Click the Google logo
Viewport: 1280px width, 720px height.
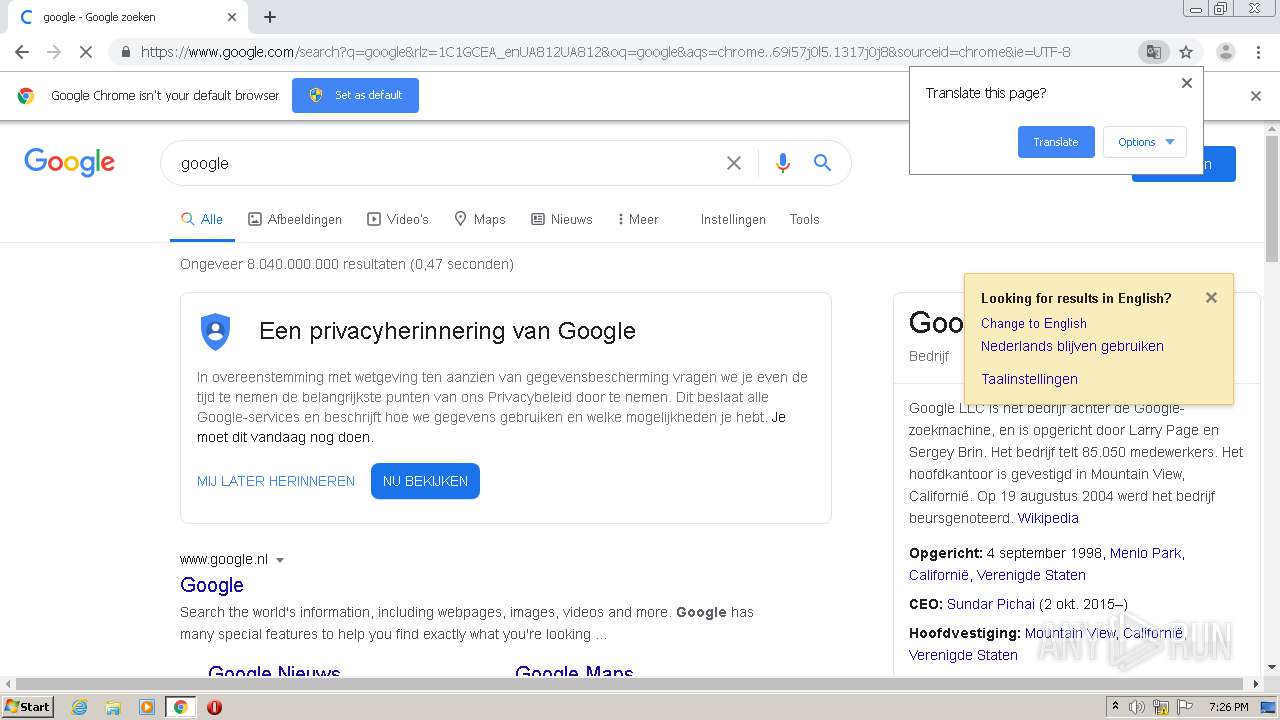(x=69, y=162)
